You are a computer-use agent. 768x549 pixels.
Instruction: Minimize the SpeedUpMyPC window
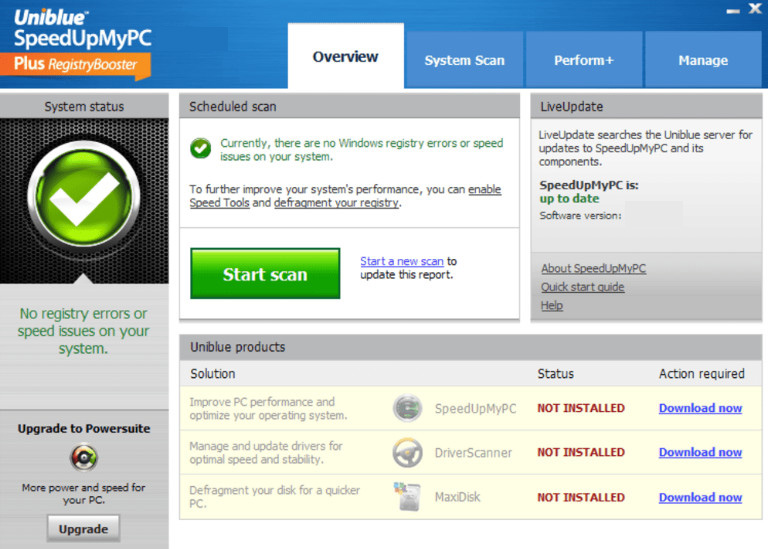pos(733,11)
